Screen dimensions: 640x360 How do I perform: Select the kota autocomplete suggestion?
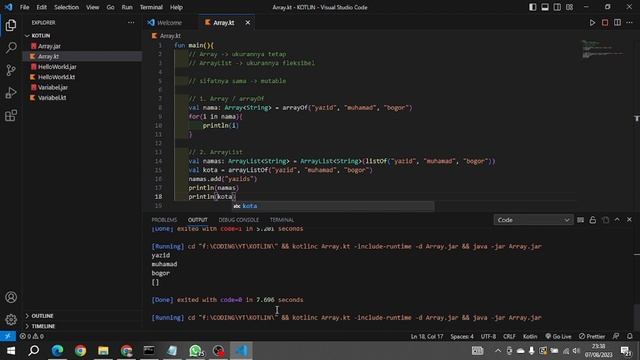(333, 206)
